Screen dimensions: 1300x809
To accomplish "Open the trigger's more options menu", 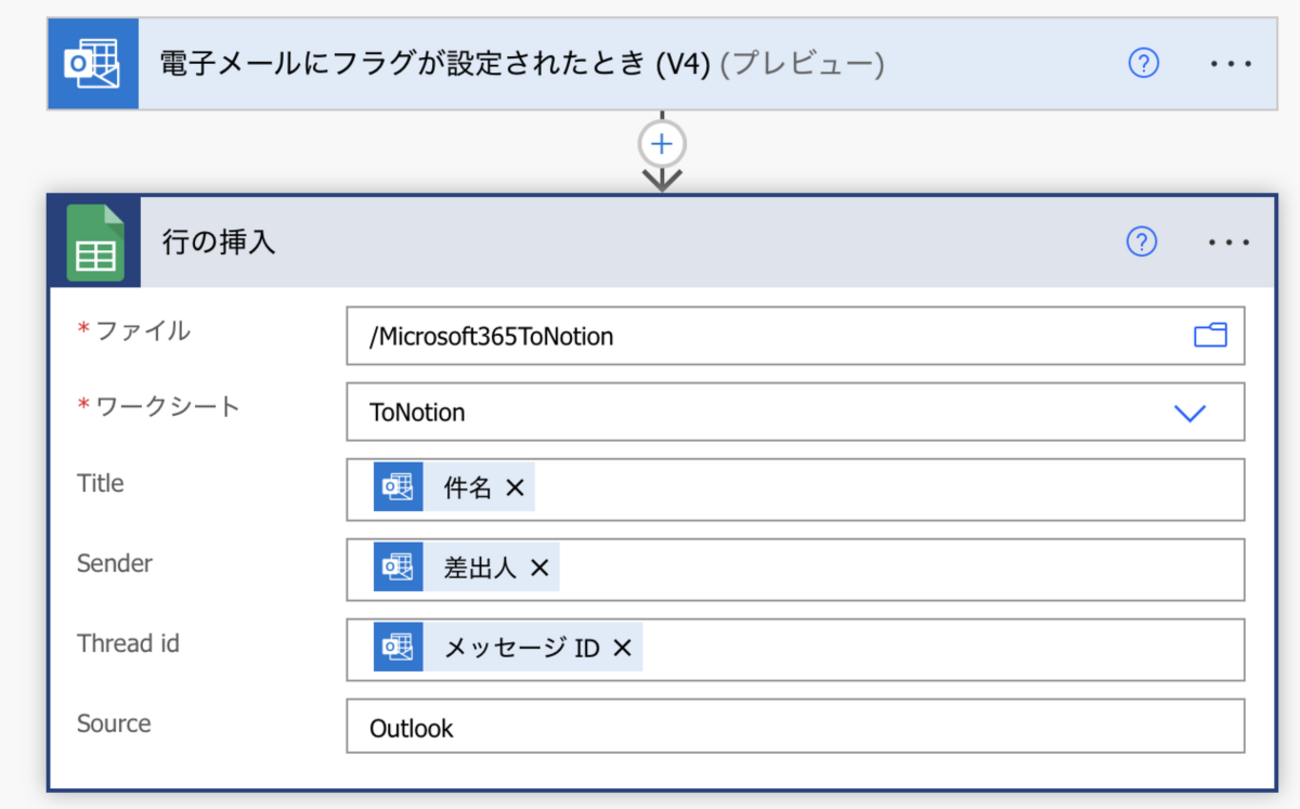I will 1230,63.
